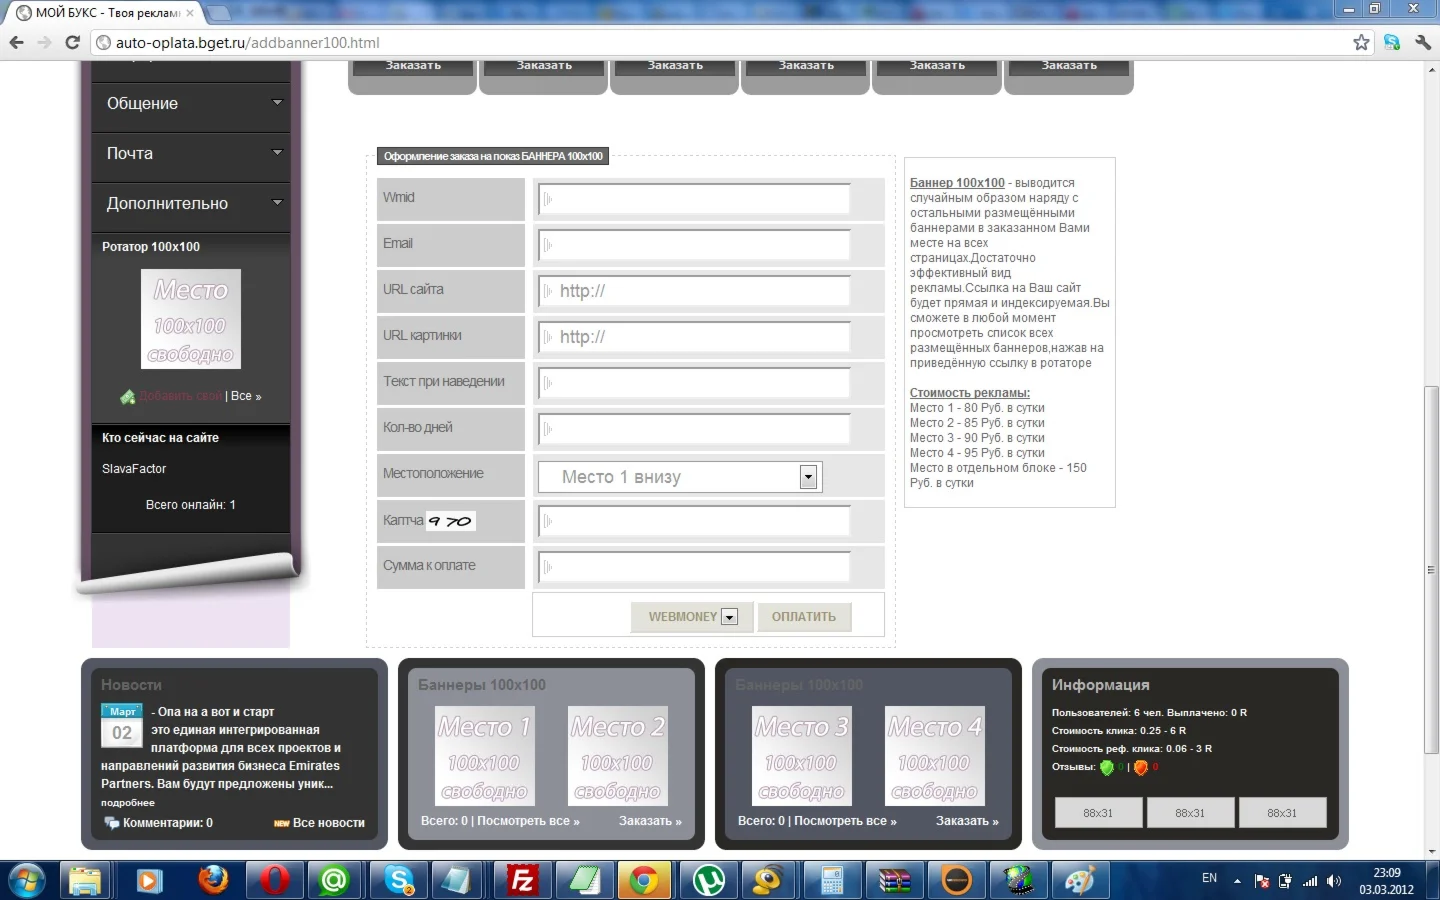
Task: Click into the URL сайта field
Action: [694, 291]
